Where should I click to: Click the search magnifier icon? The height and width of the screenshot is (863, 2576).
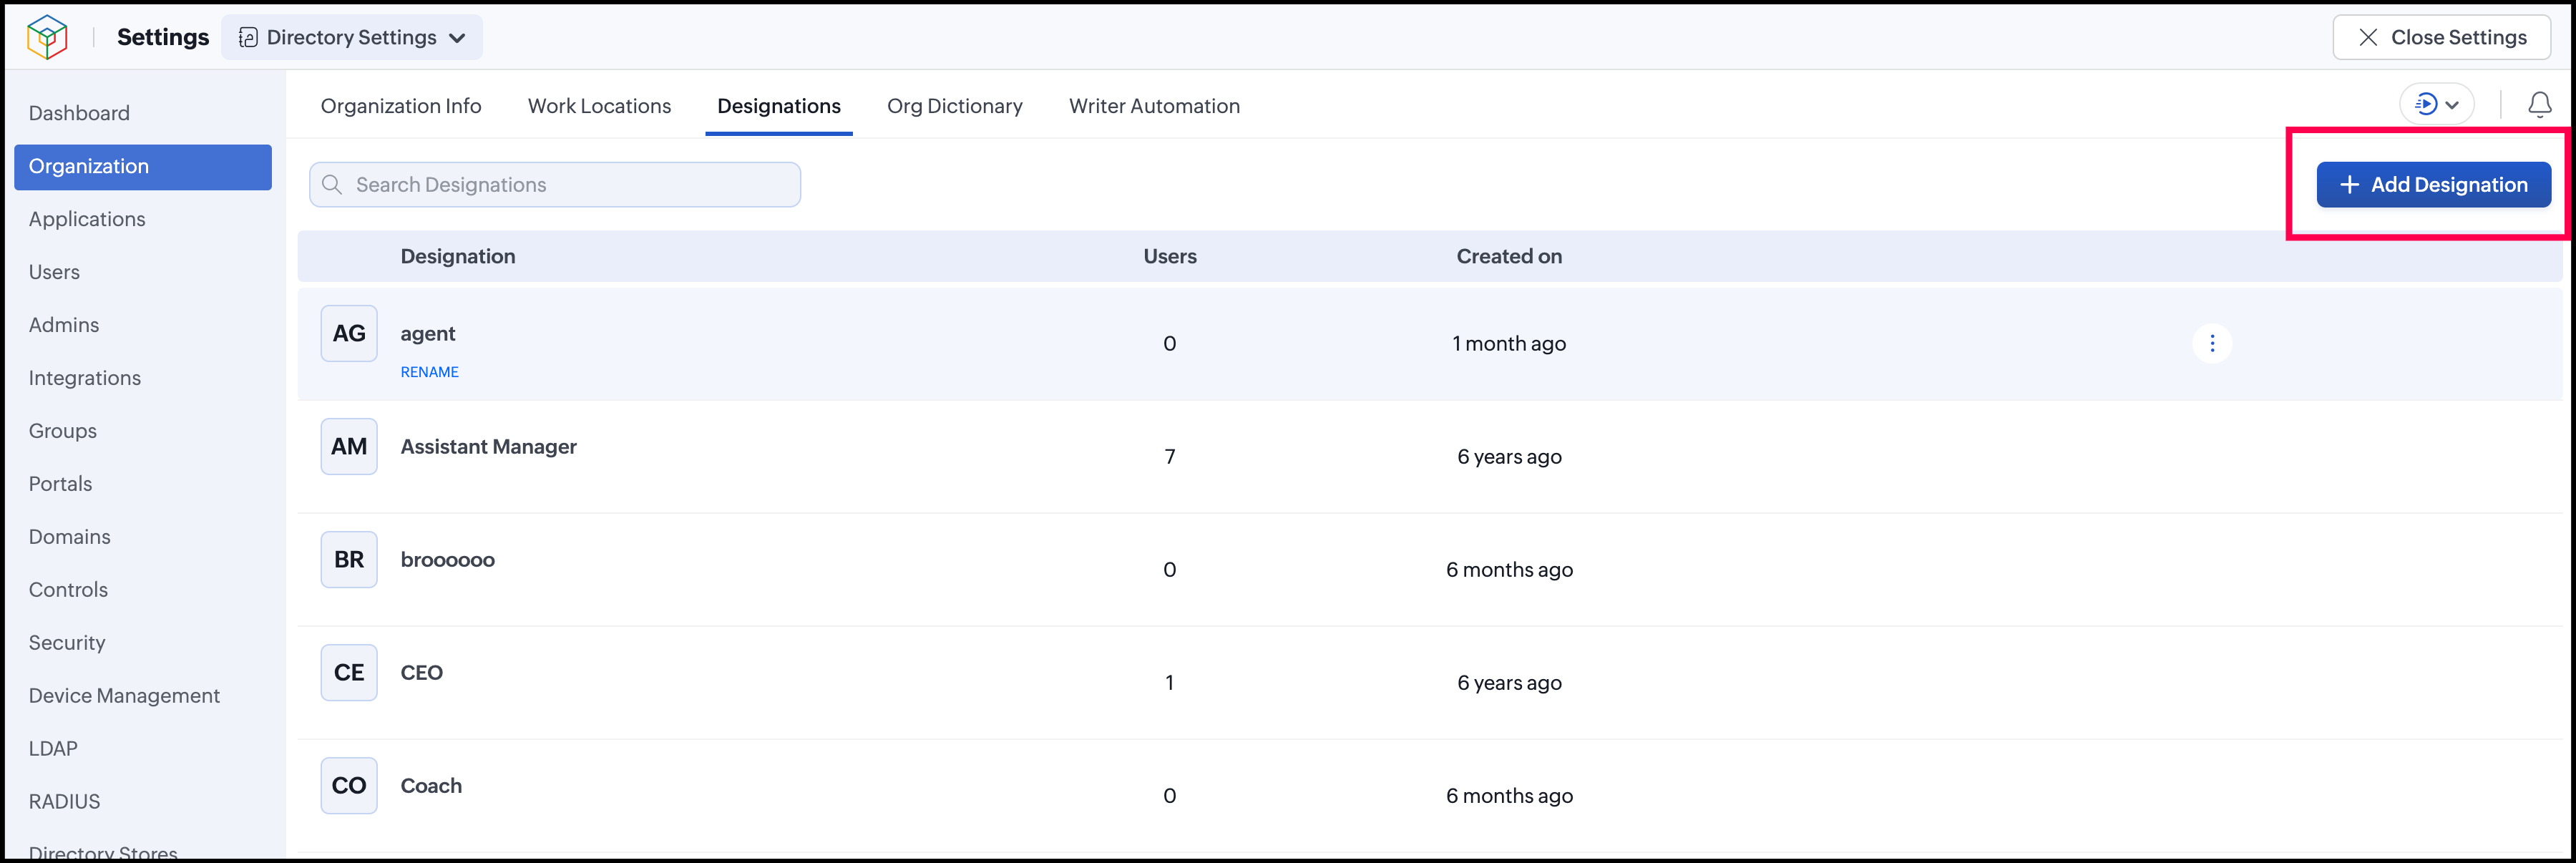pos(332,185)
